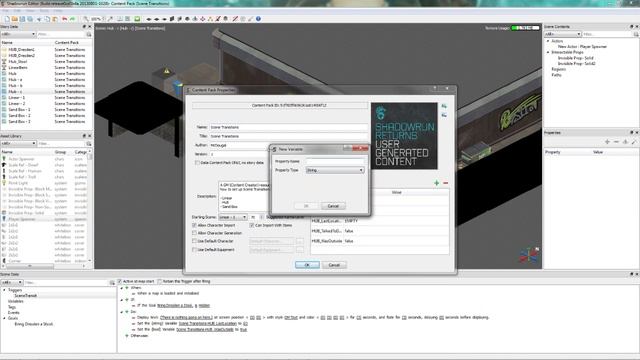The width and height of the screenshot is (640, 360).
Task: Open the Property Type dropdown
Action: click(x=335, y=170)
